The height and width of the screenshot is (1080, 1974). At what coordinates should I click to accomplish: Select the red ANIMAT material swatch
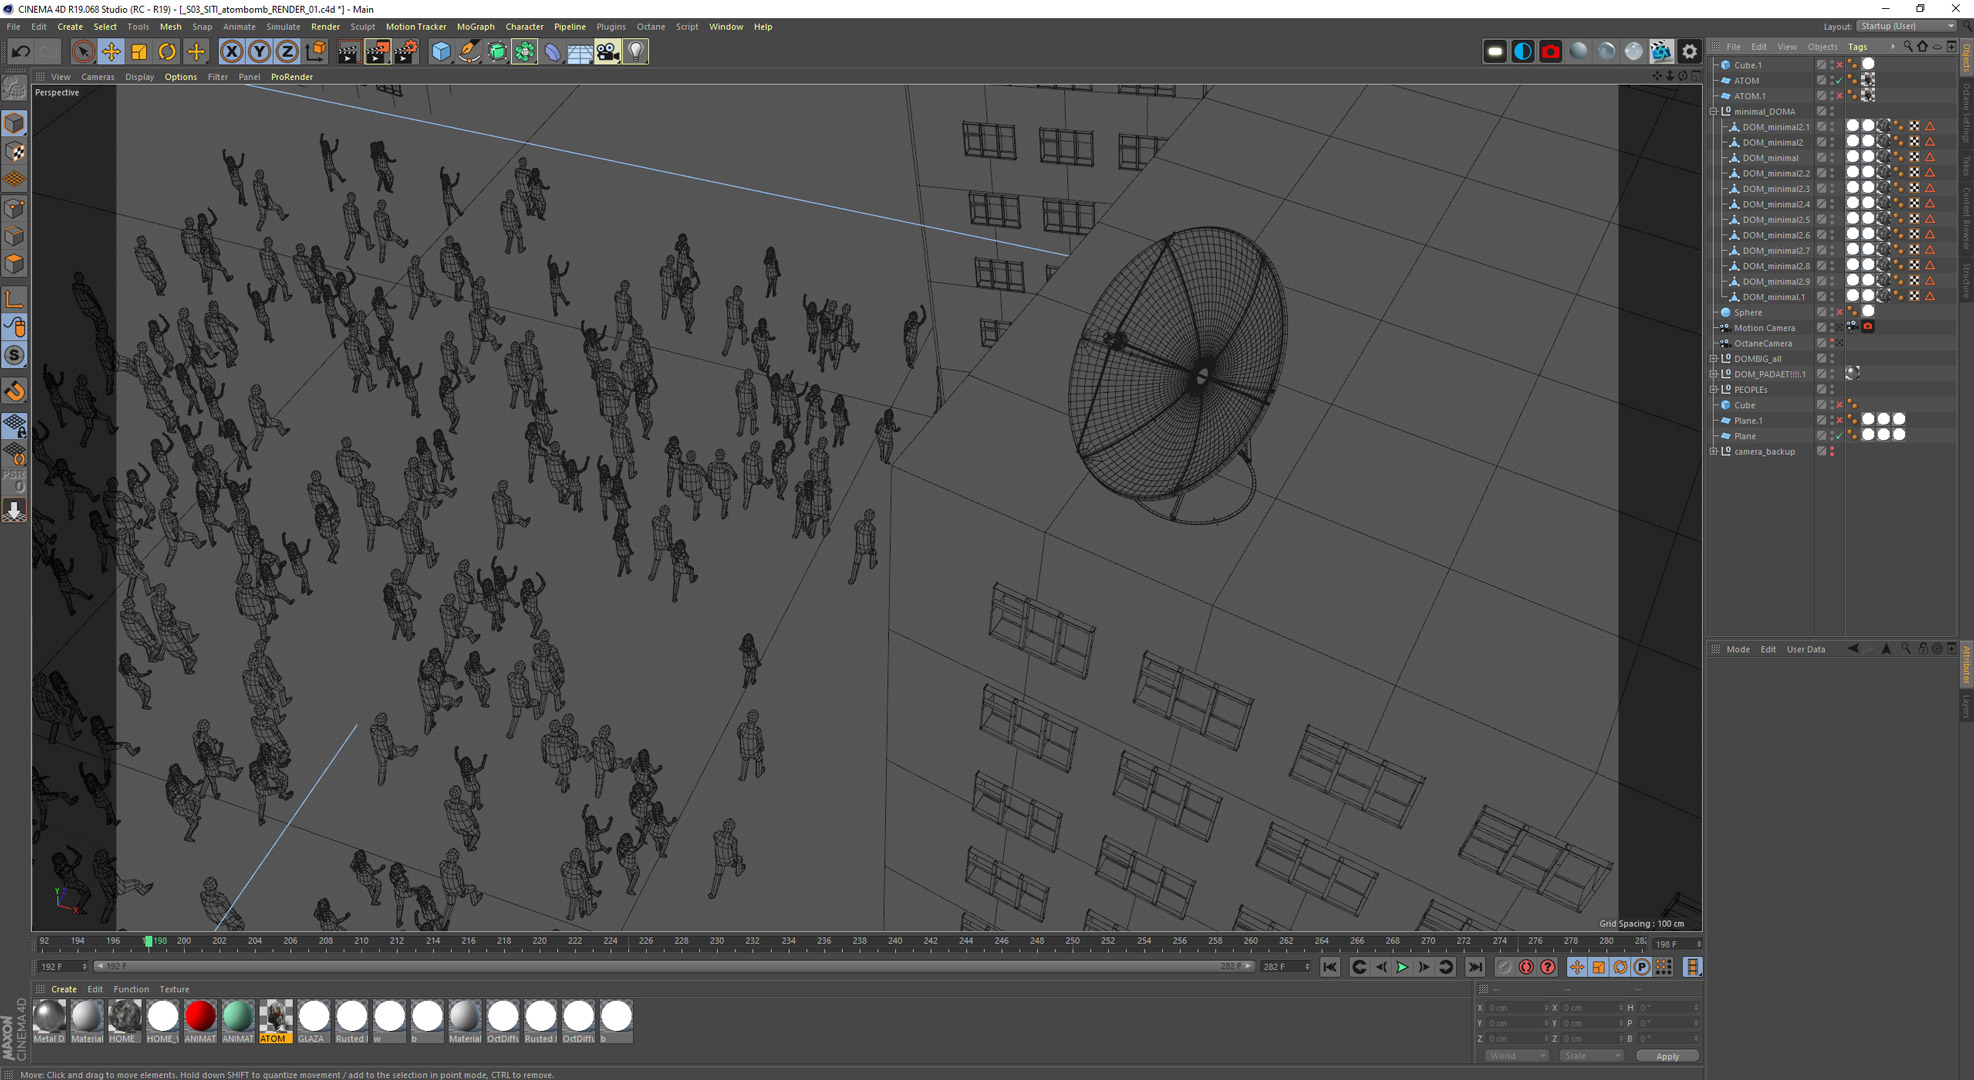point(200,1016)
